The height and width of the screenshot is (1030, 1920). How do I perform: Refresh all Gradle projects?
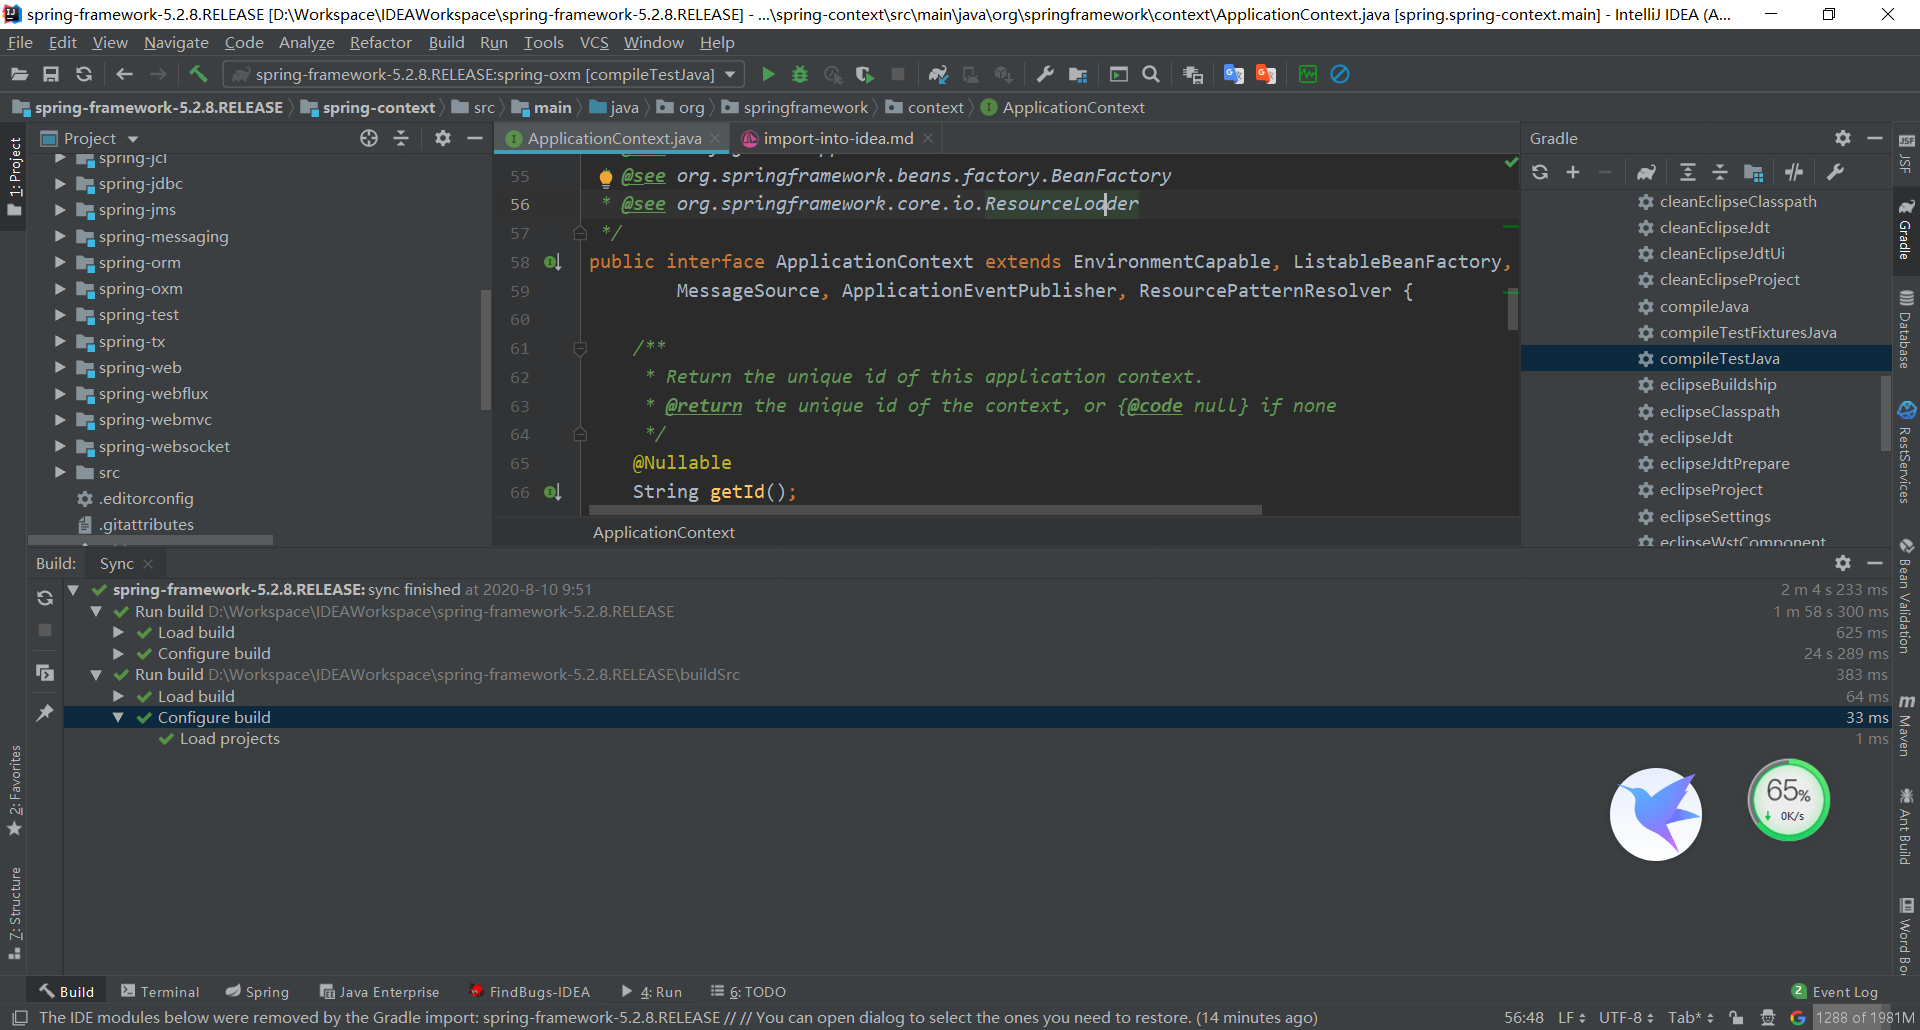coord(1540,172)
